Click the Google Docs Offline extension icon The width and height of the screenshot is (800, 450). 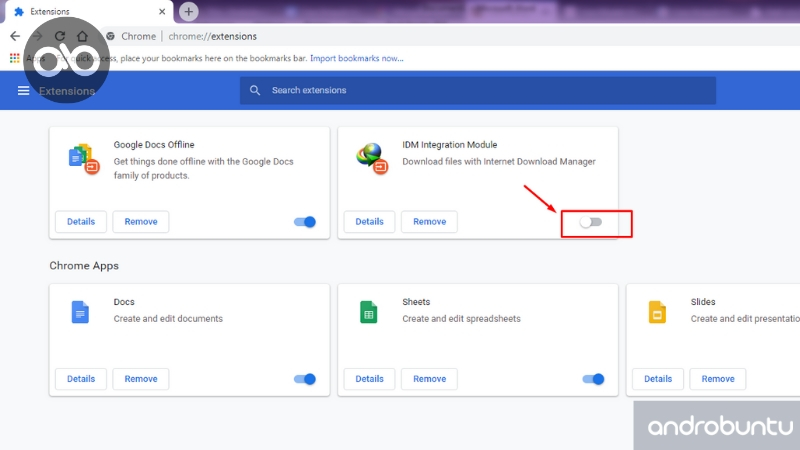[x=80, y=157]
